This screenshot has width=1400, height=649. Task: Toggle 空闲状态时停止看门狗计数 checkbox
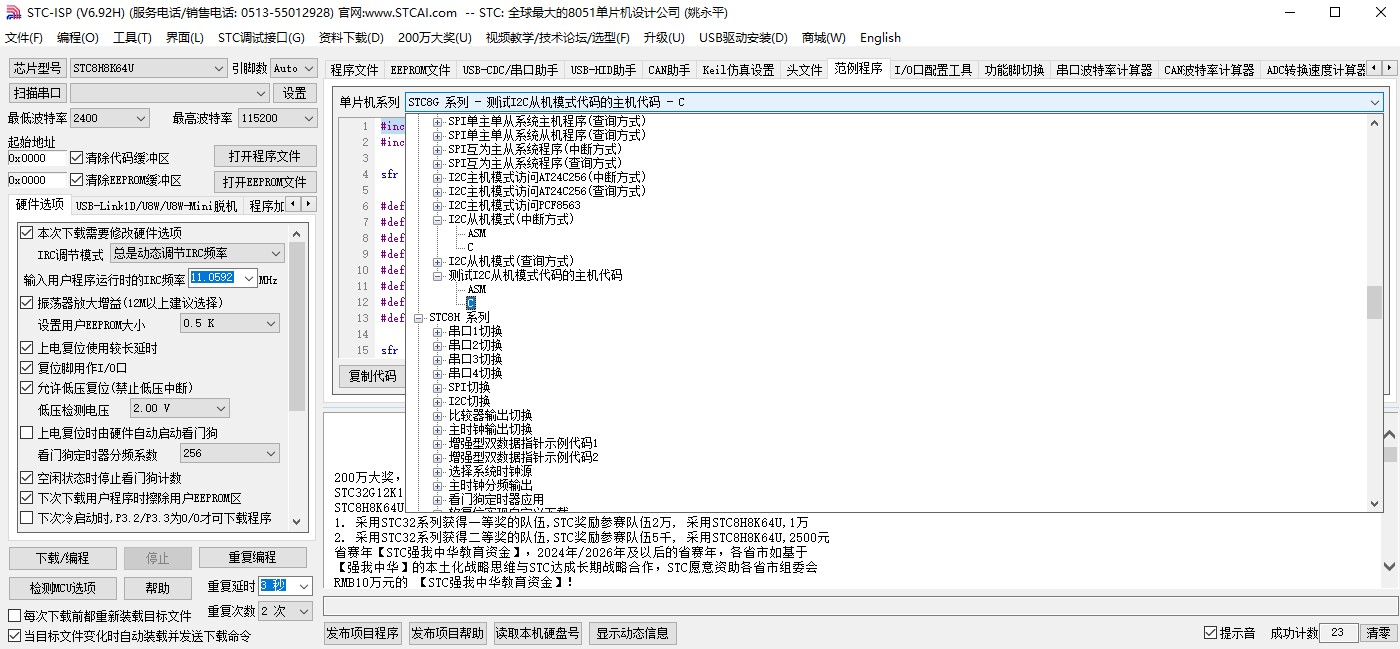[27, 478]
